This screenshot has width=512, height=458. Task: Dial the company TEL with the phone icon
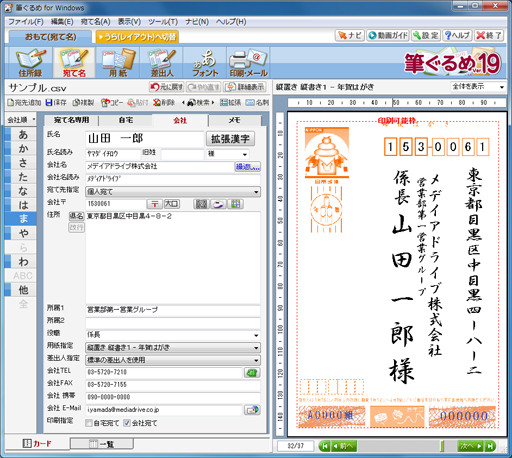coord(252,373)
